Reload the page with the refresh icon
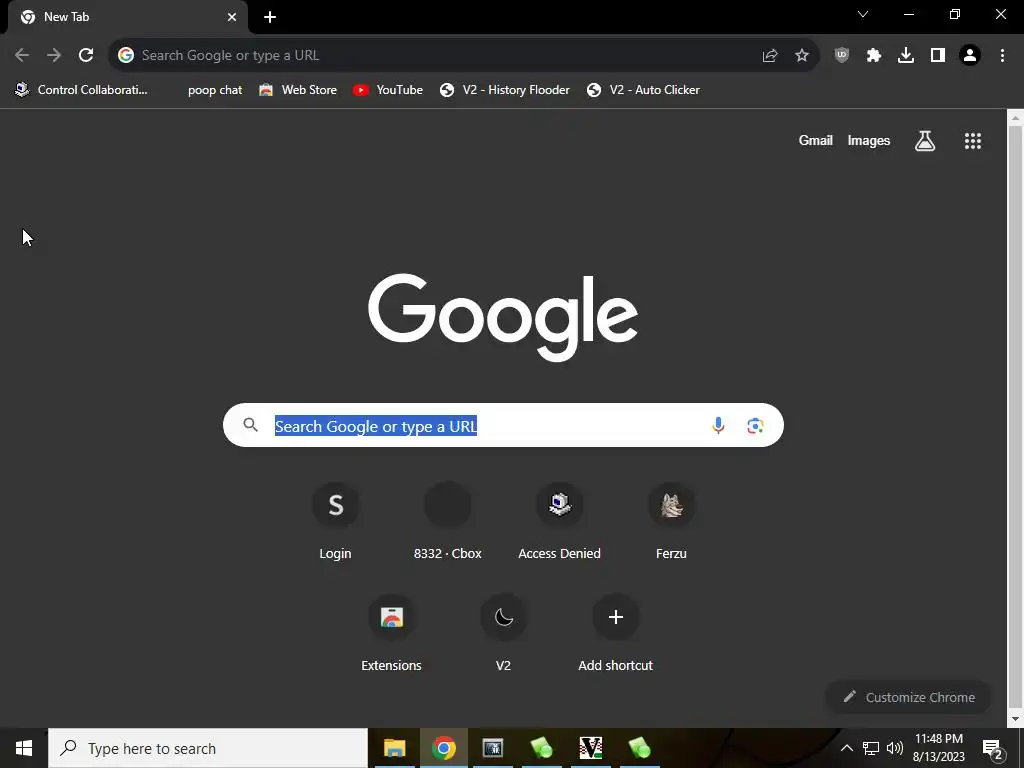This screenshot has width=1024, height=768. 86,56
